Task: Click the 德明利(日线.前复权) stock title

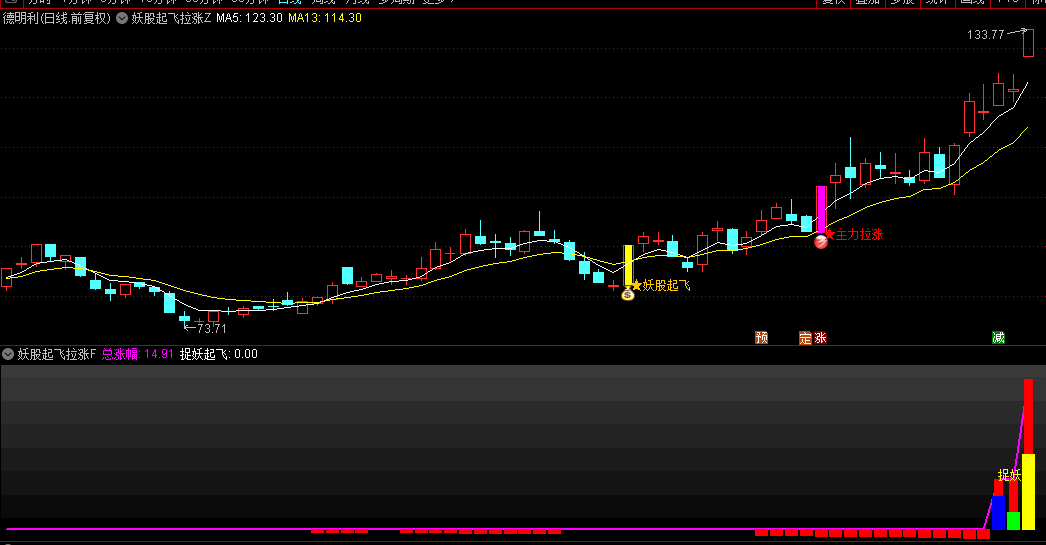Action: [x=57, y=19]
